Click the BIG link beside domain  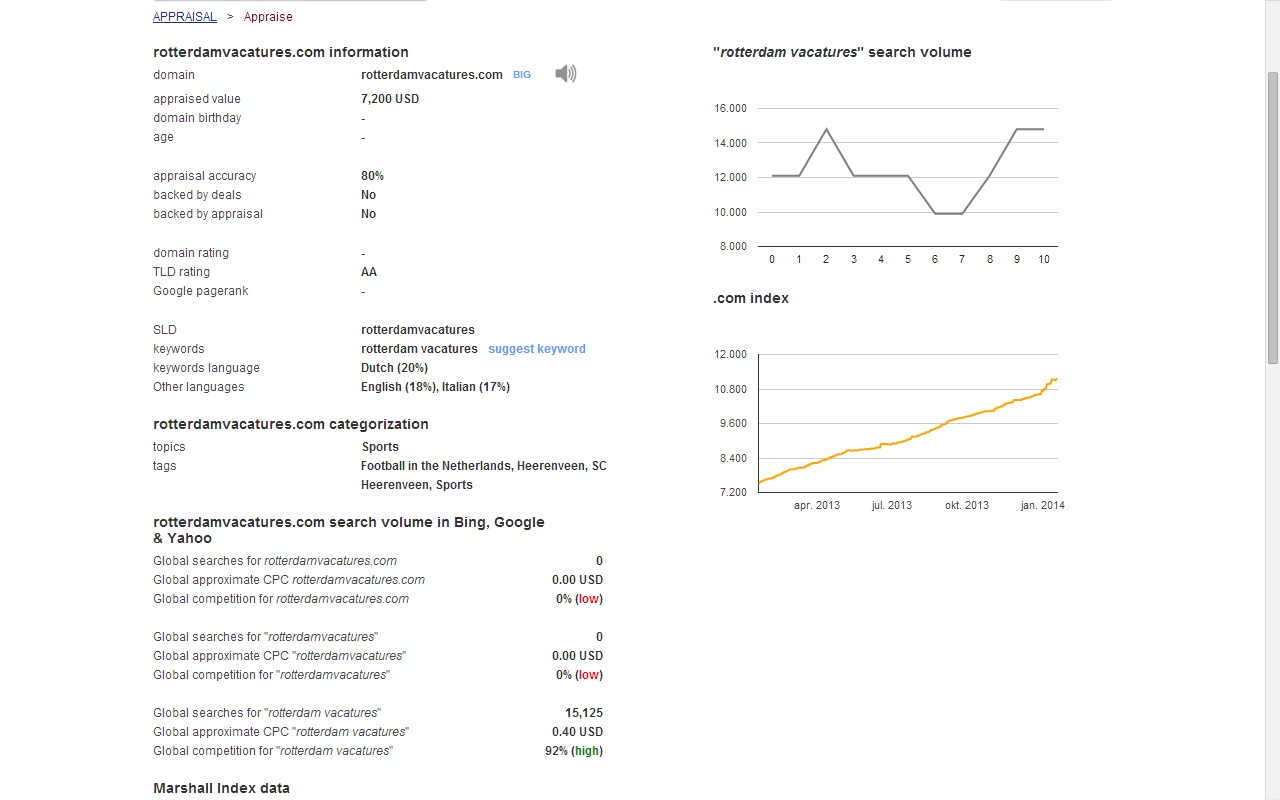(x=522, y=75)
